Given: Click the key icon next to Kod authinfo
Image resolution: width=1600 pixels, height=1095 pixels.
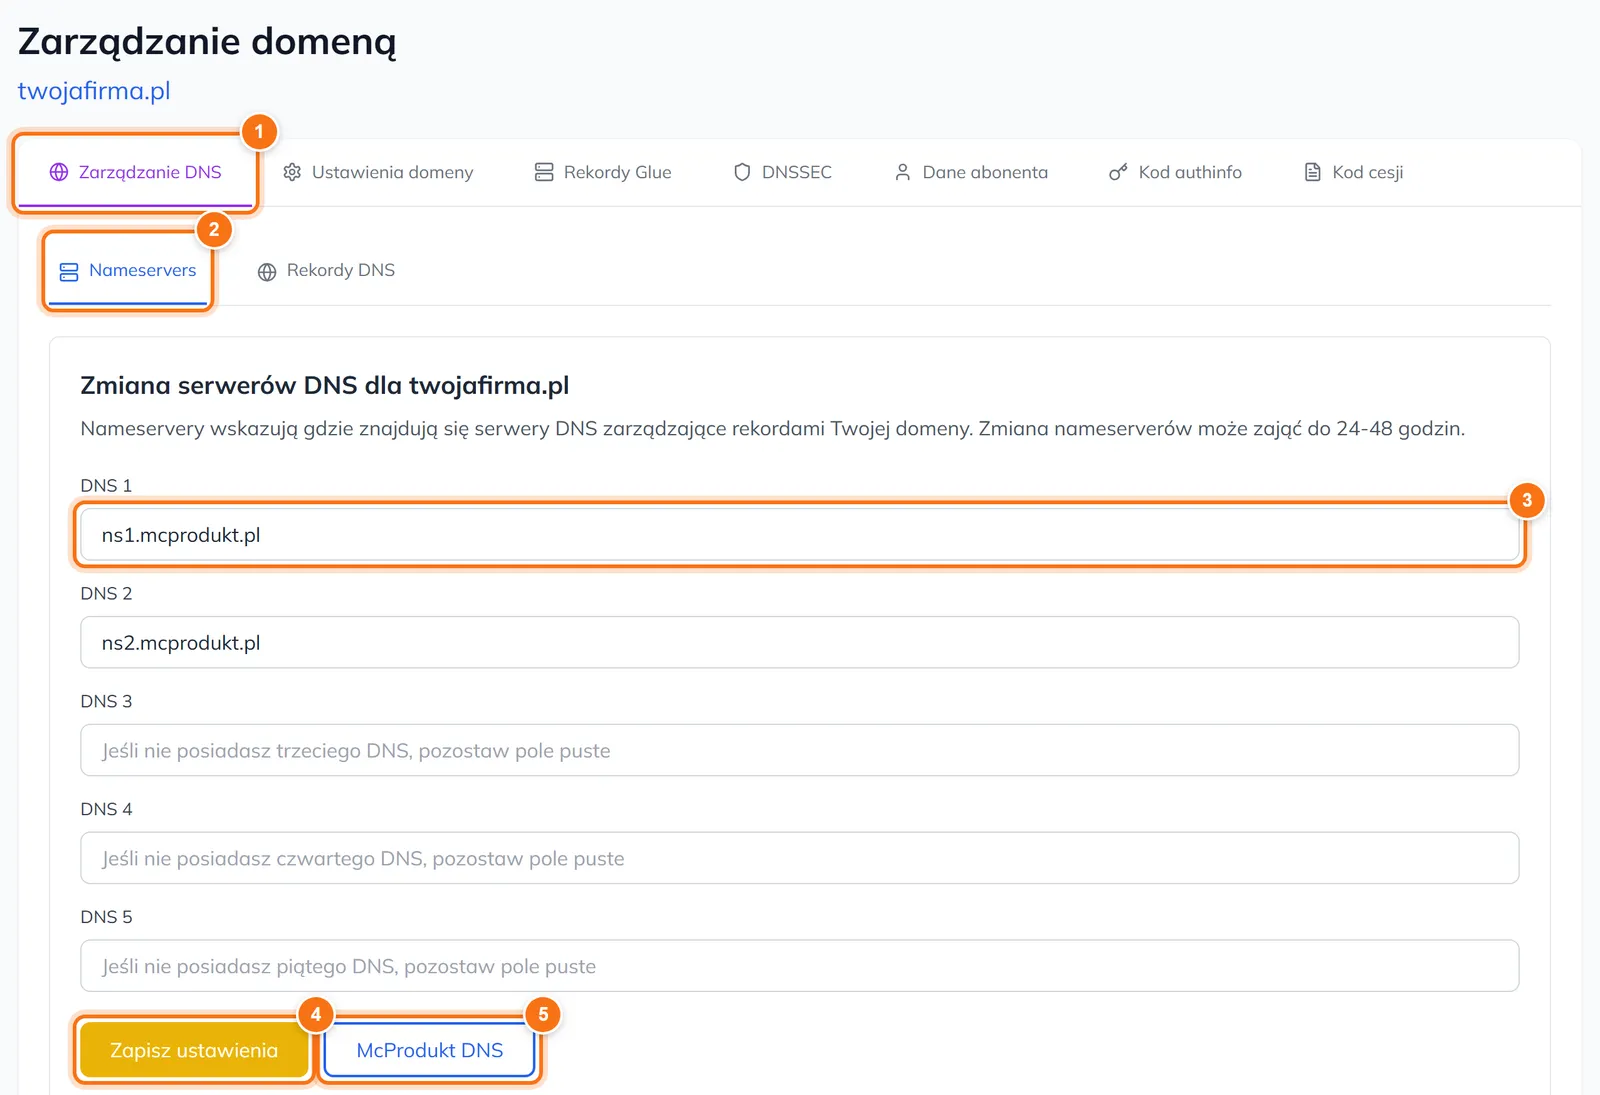Looking at the screenshot, I should [1118, 172].
